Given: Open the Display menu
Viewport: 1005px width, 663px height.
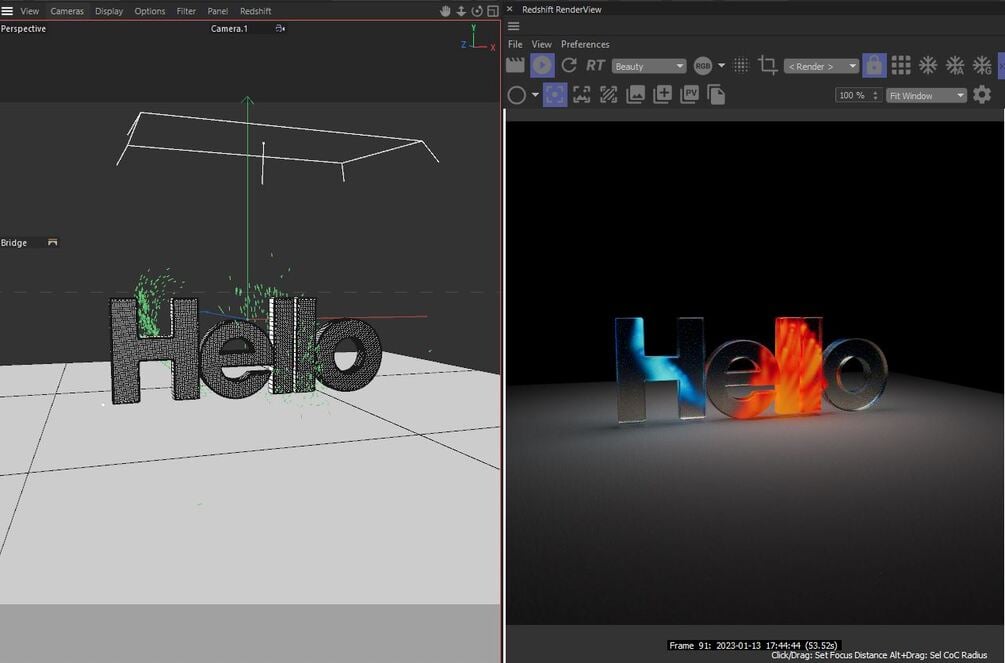Looking at the screenshot, I should coord(109,11).
